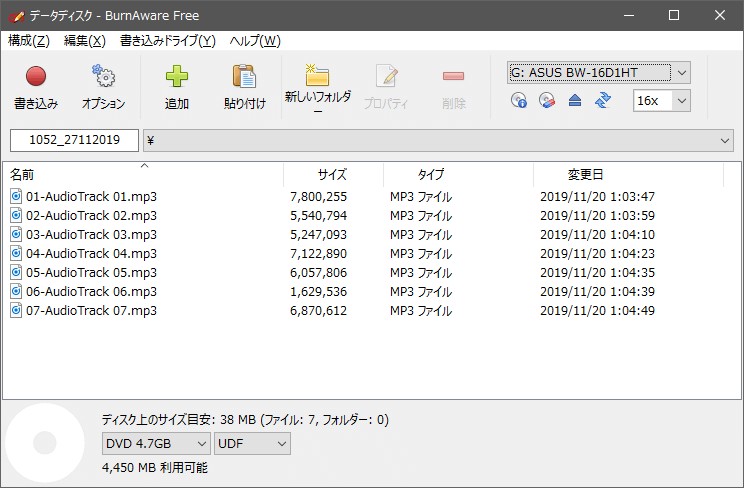Click the greyed-out プロパティ icon
Screen dimensions: 744x488
coord(386,75)
